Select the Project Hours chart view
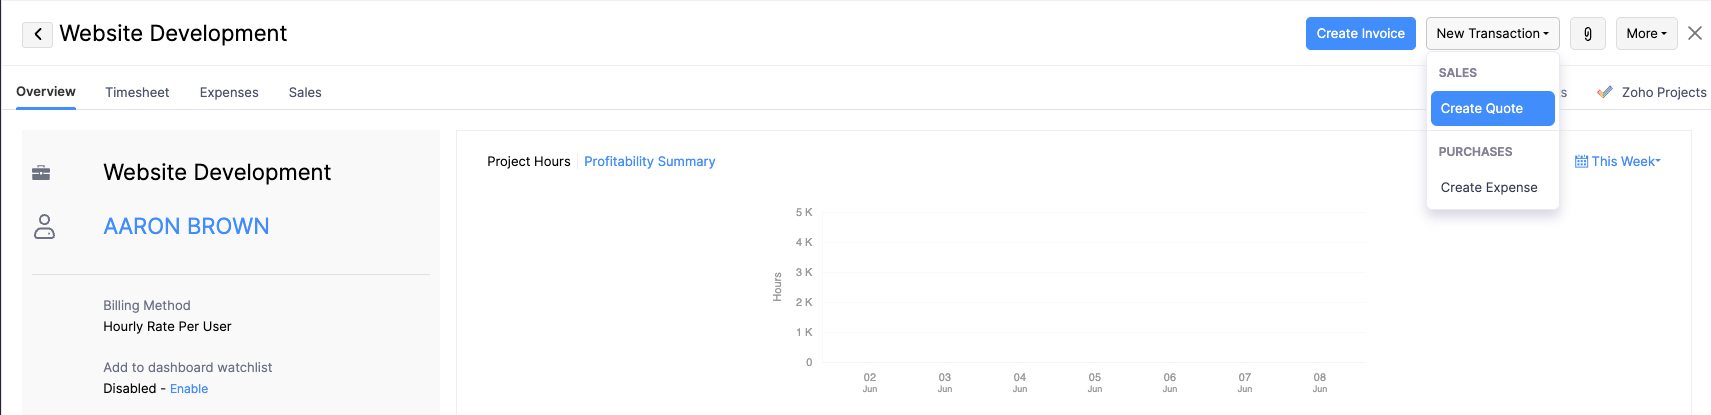This screenshot has height=415, width=1711. point(528,161)
